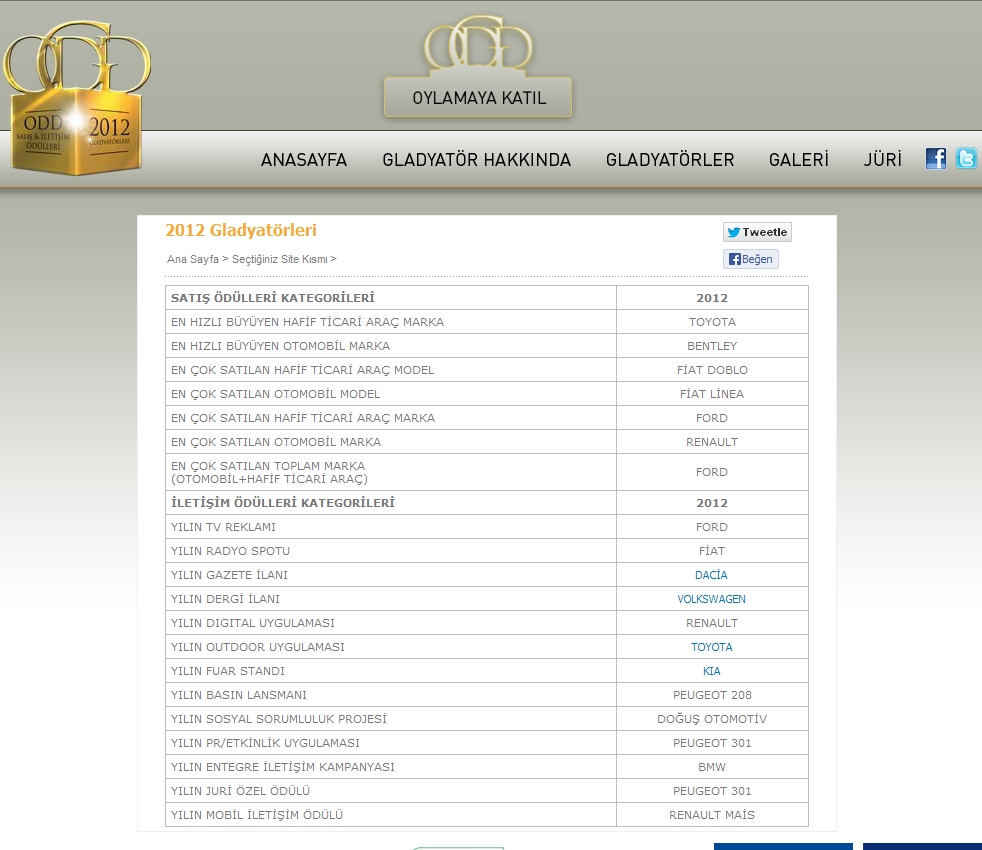Open TOYOTA link in Yılın Outdoor Uygulaması row
The height and width of the screenshot is (850, 982).
tap(711, 647)
